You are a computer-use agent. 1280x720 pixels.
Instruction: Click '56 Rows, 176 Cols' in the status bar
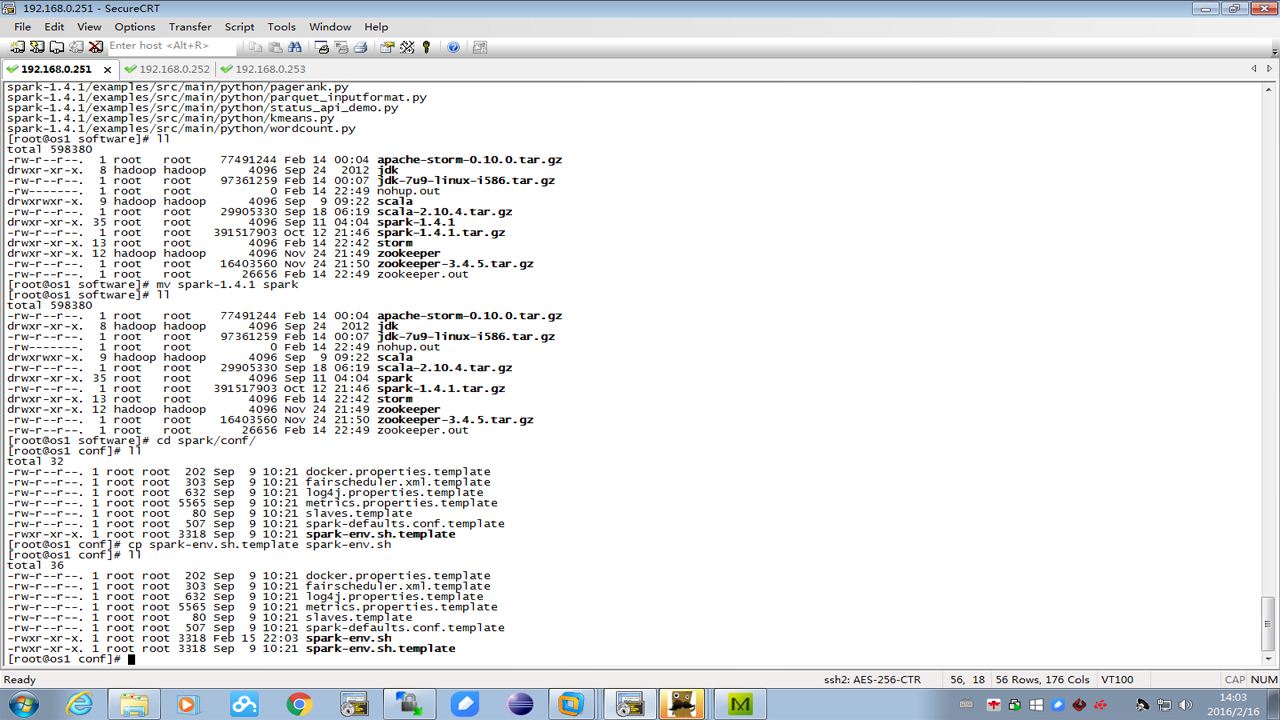coord(1041,680)
